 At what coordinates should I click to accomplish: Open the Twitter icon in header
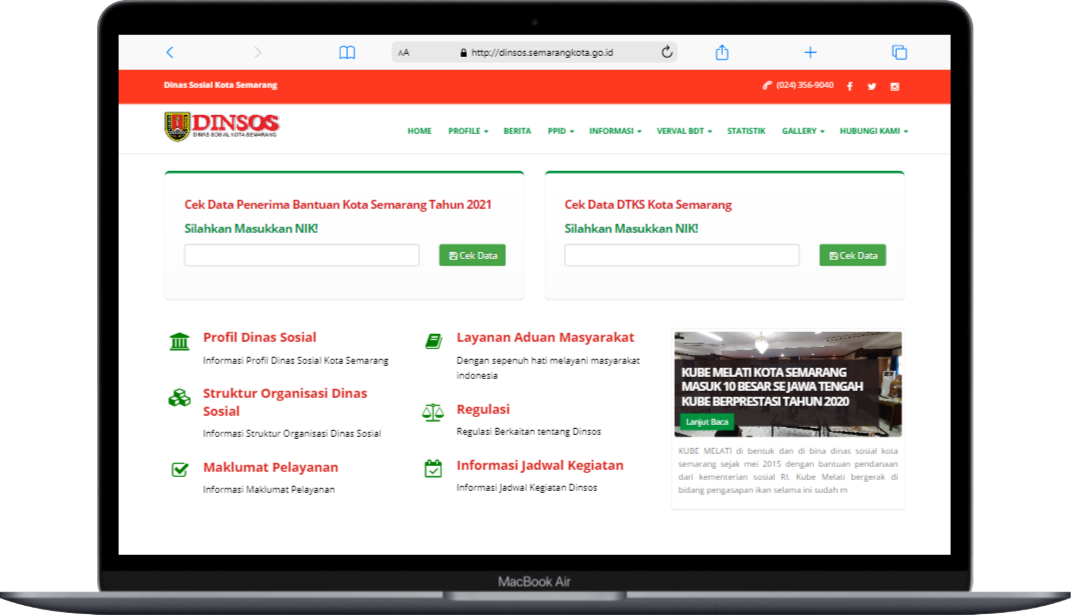click(872, 86)
